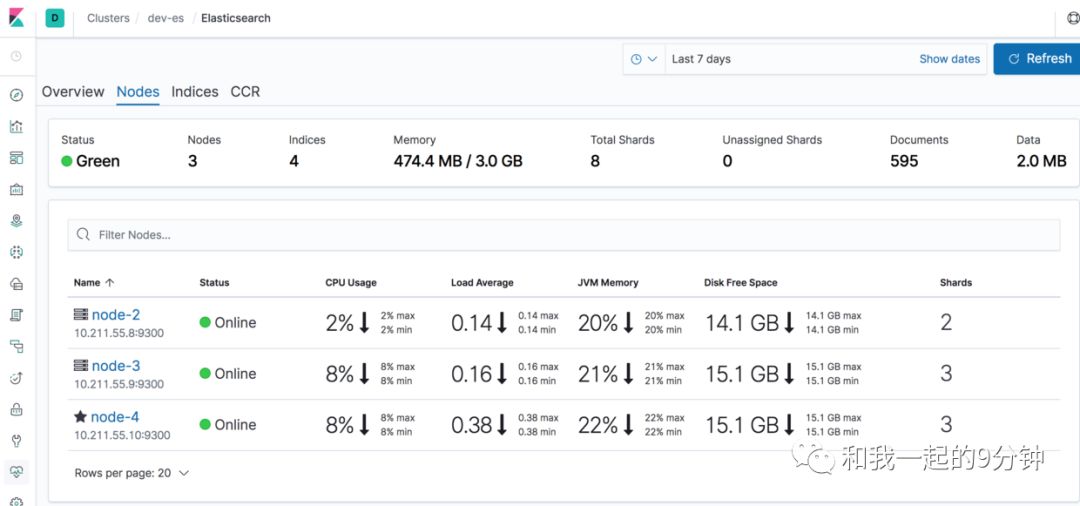This screenshot has width=1080, height=506.
Task: Click the D space avatar
Action: (55, 18)
